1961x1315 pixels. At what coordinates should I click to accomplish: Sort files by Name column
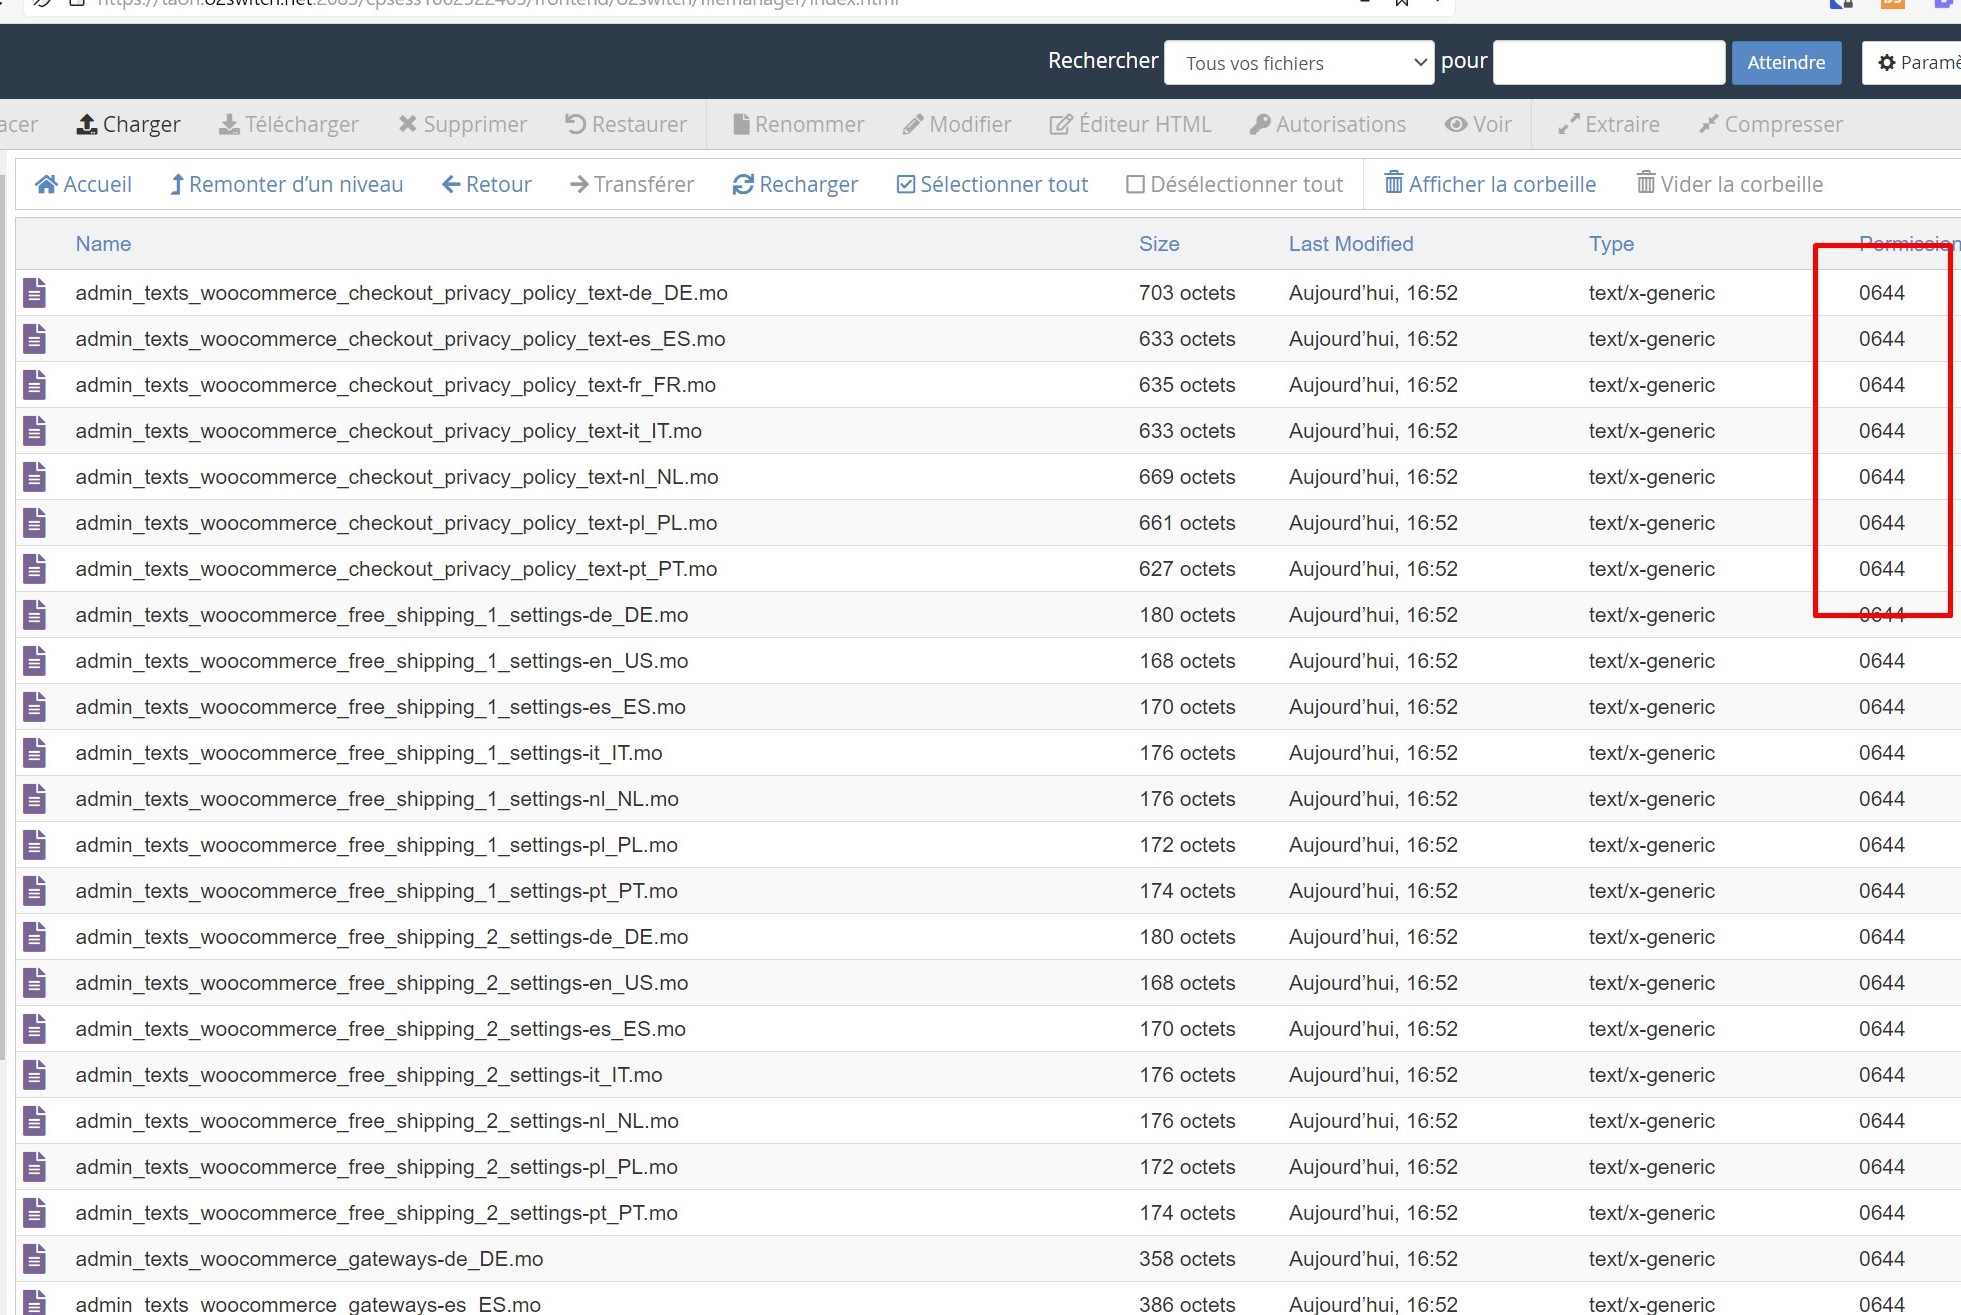(103, 244)
